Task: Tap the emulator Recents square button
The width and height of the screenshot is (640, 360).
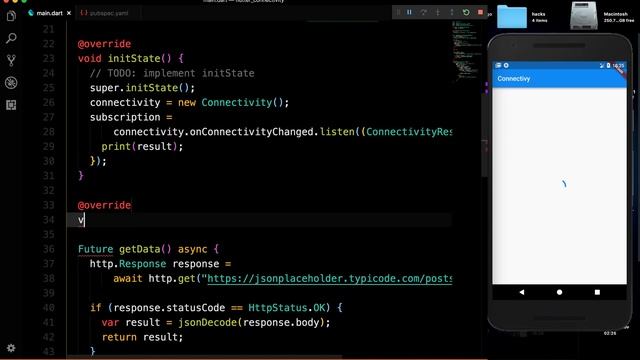Action: pos(597,292)
